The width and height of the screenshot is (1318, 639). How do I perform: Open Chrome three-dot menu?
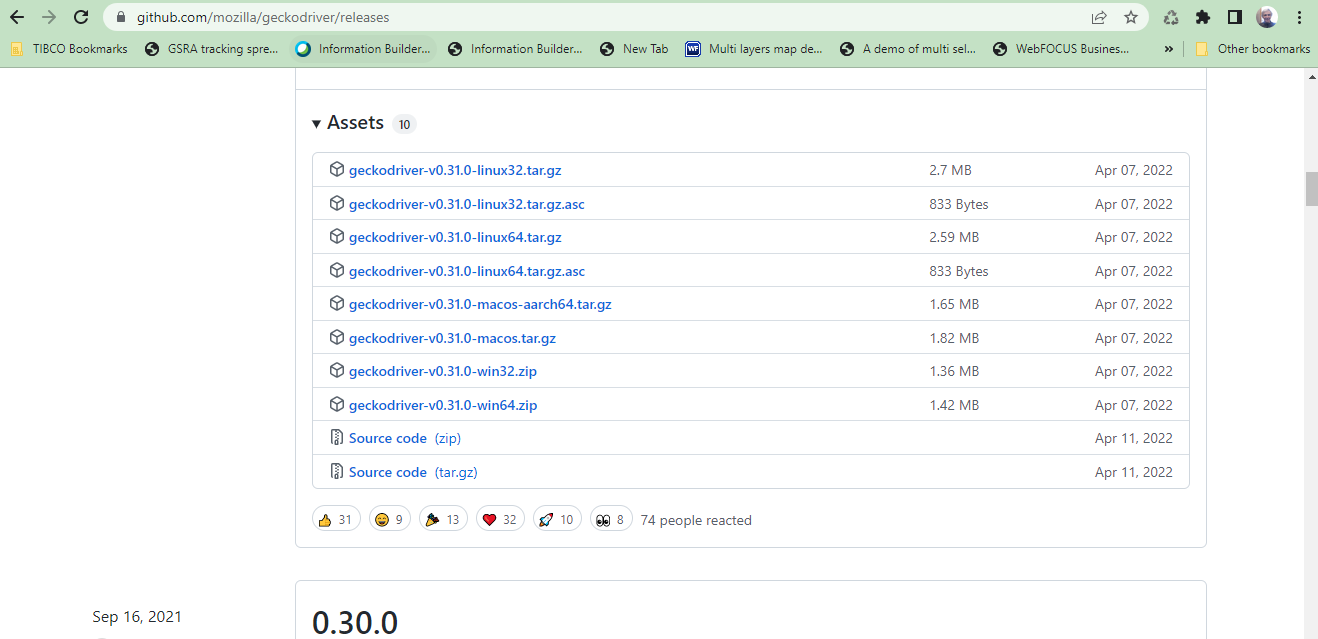coord(1299,17)
